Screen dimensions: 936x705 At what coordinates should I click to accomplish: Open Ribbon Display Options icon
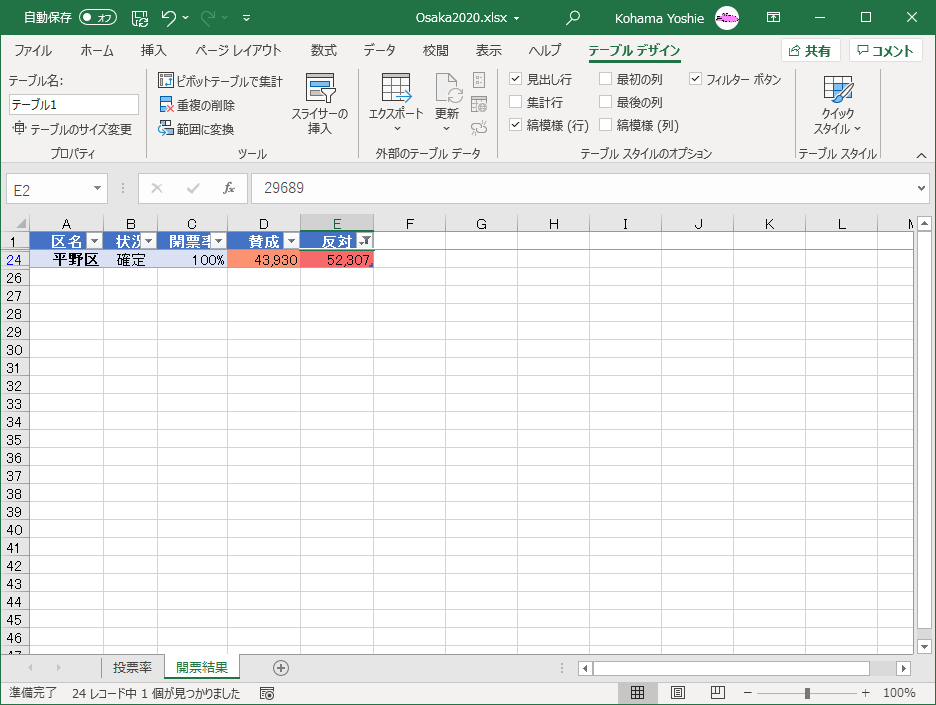point(773,17)
